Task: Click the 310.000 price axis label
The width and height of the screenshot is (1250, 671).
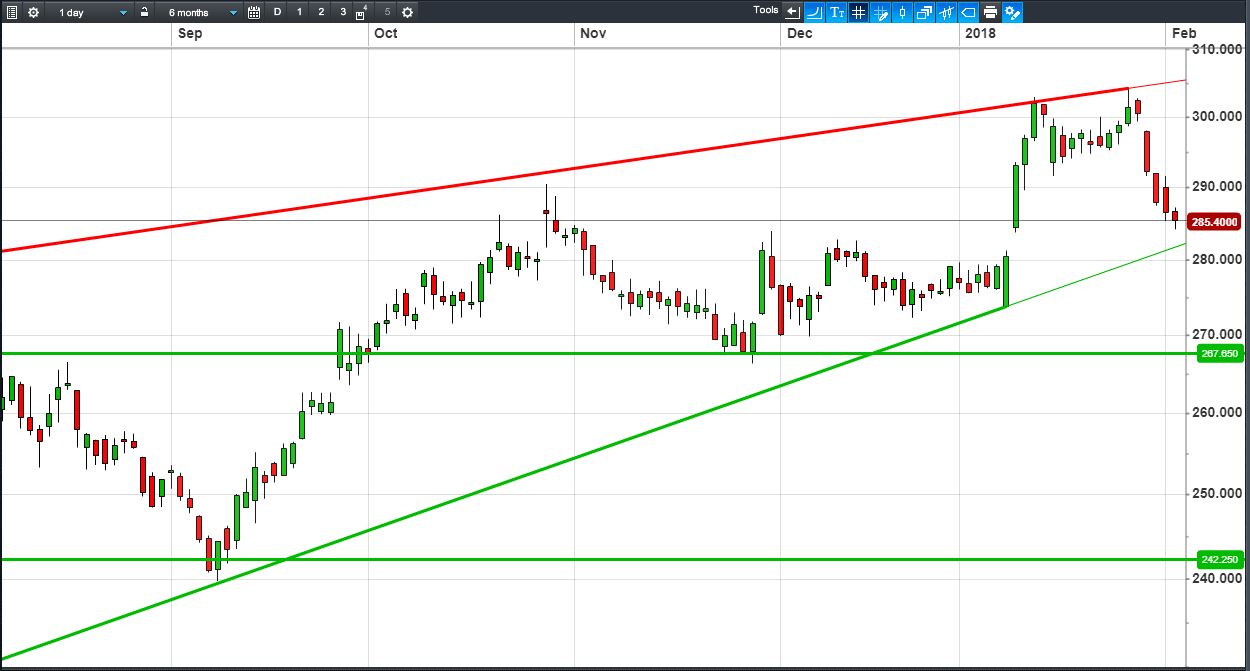Action: tap(1219, 49)
